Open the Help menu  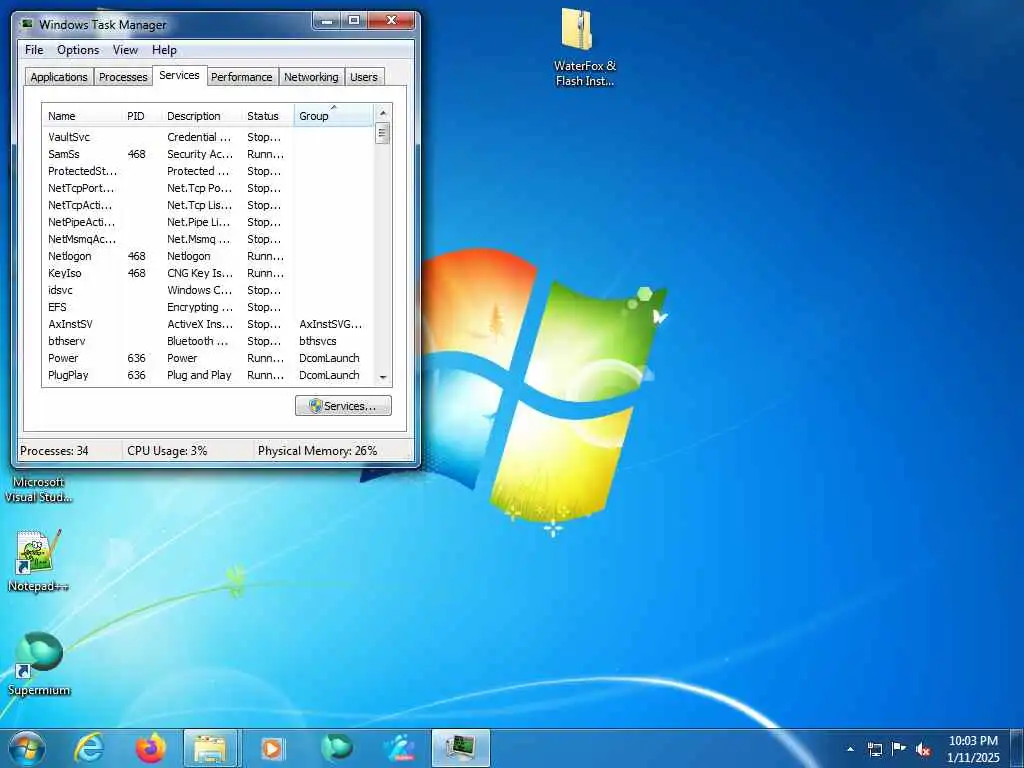(x=164, y=50)
